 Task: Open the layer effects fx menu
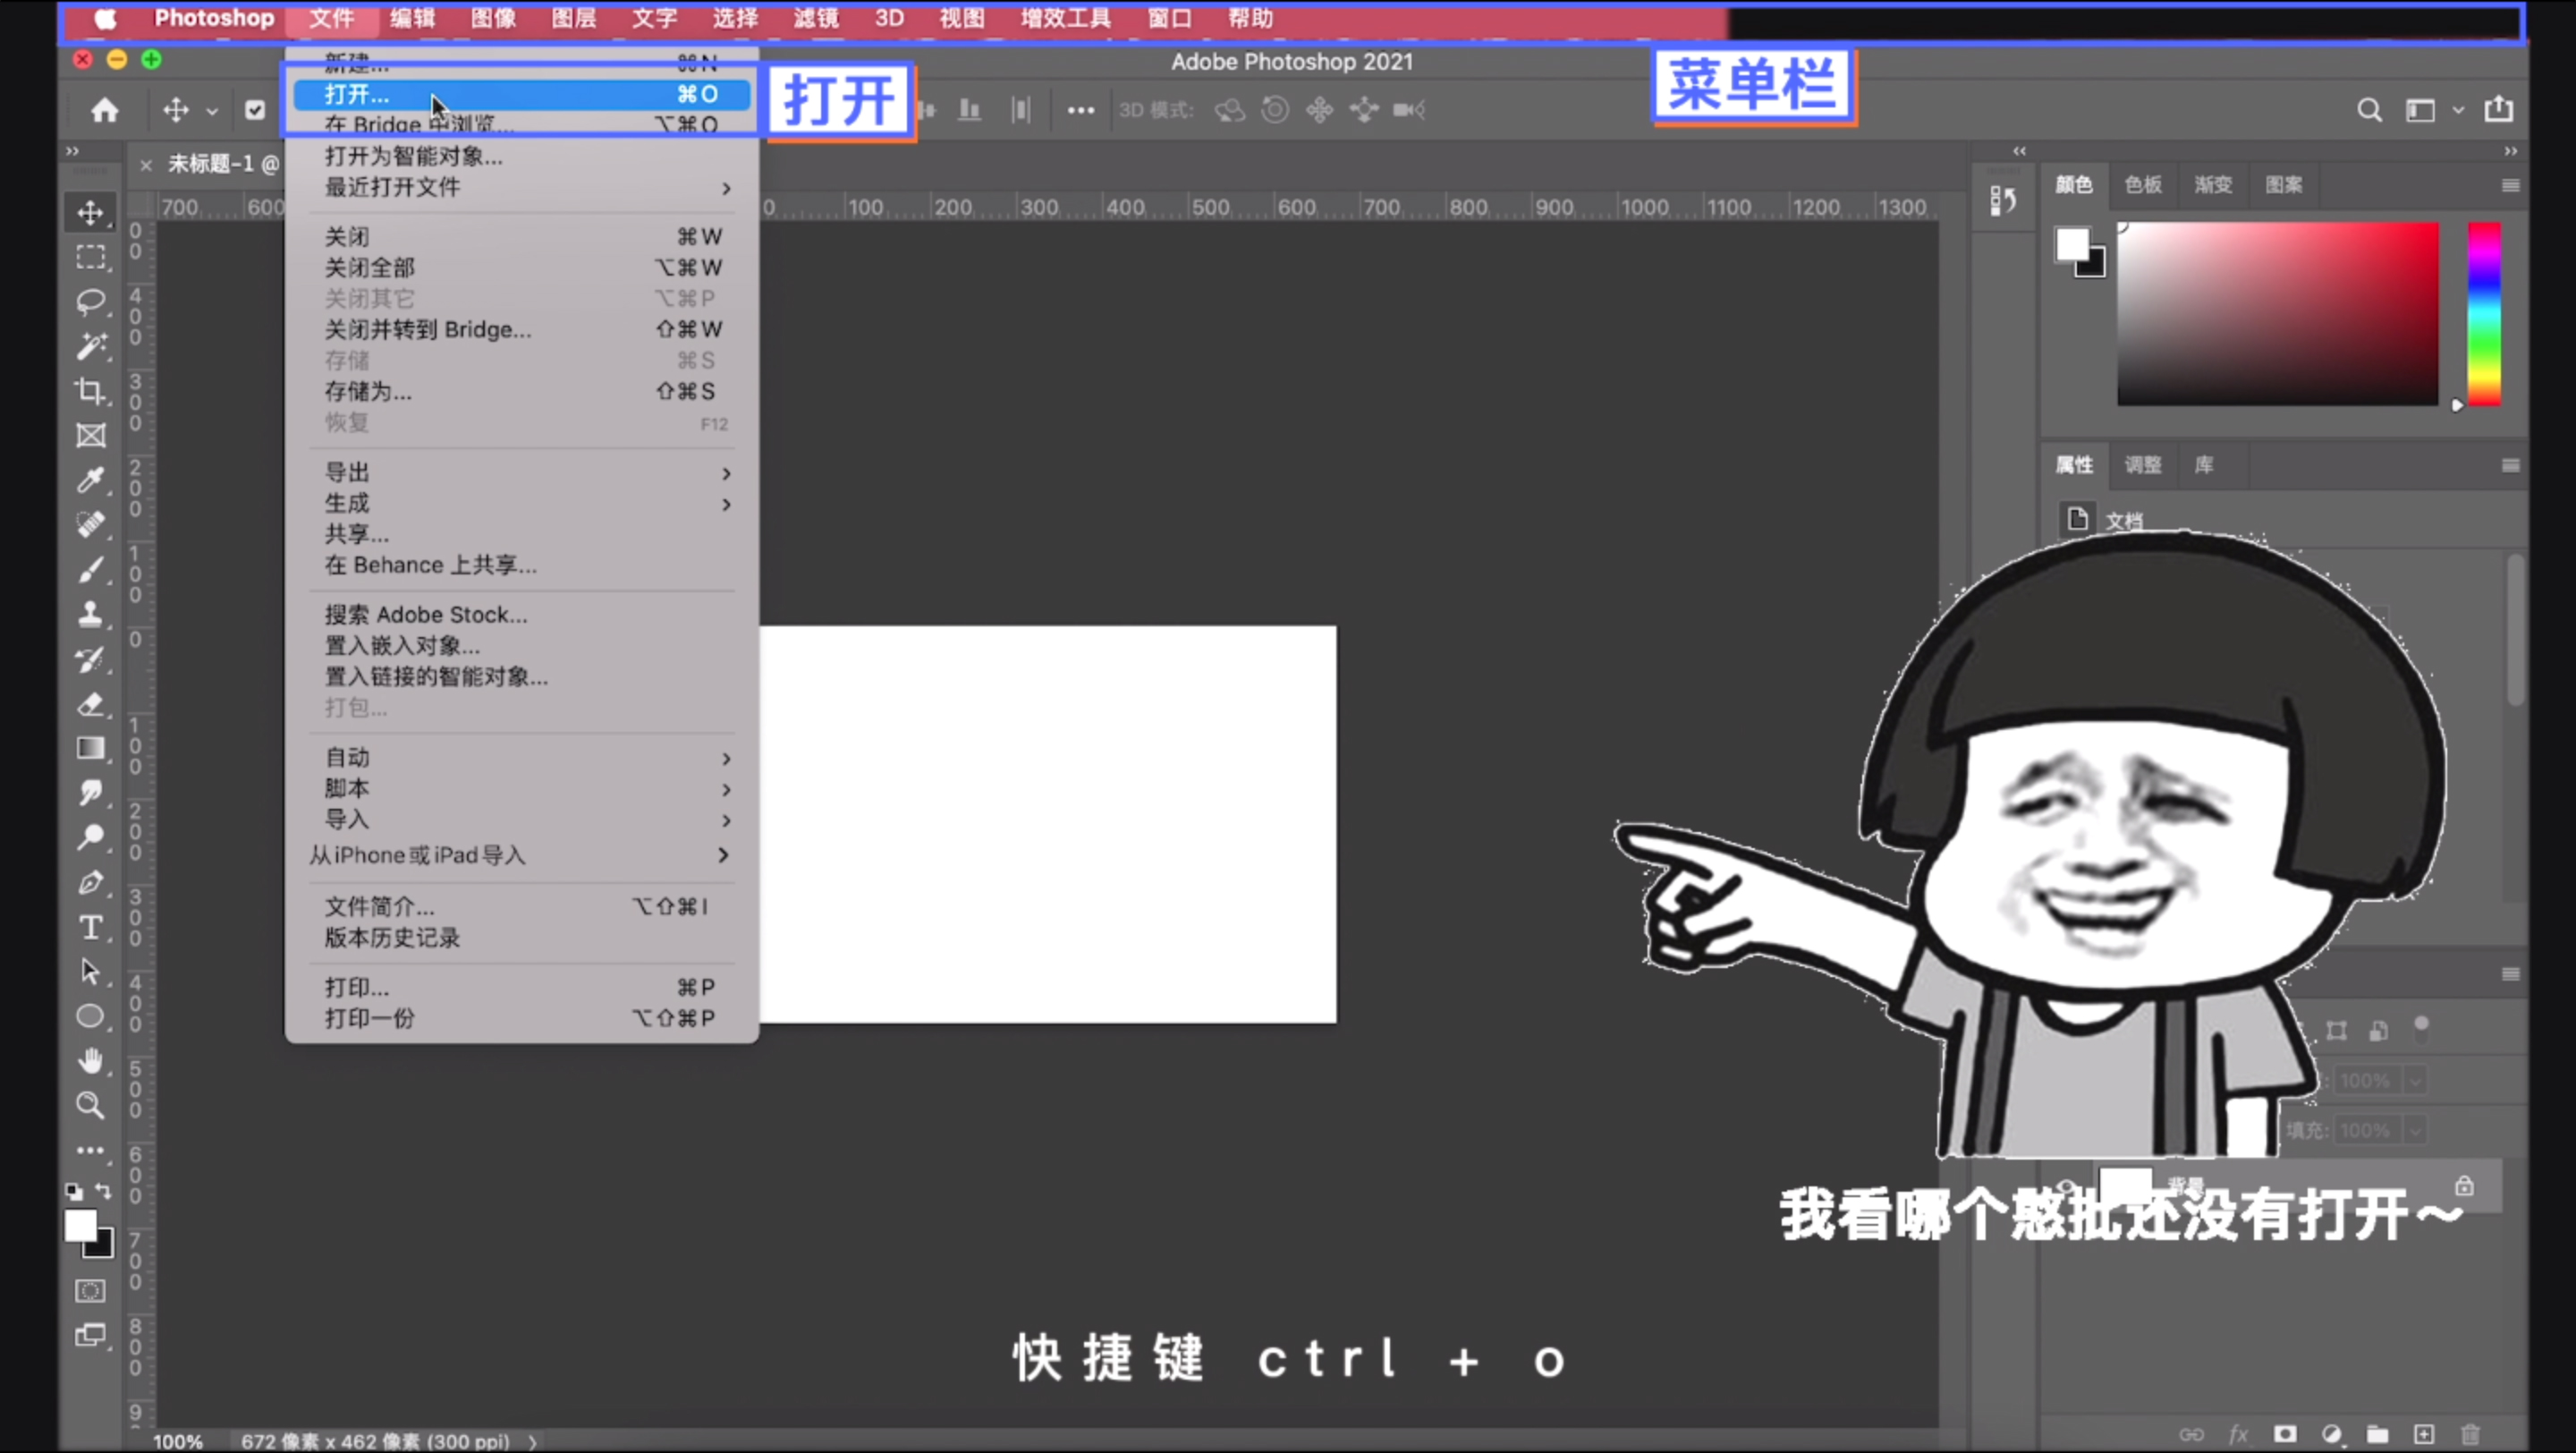tap(2239, 1433)
